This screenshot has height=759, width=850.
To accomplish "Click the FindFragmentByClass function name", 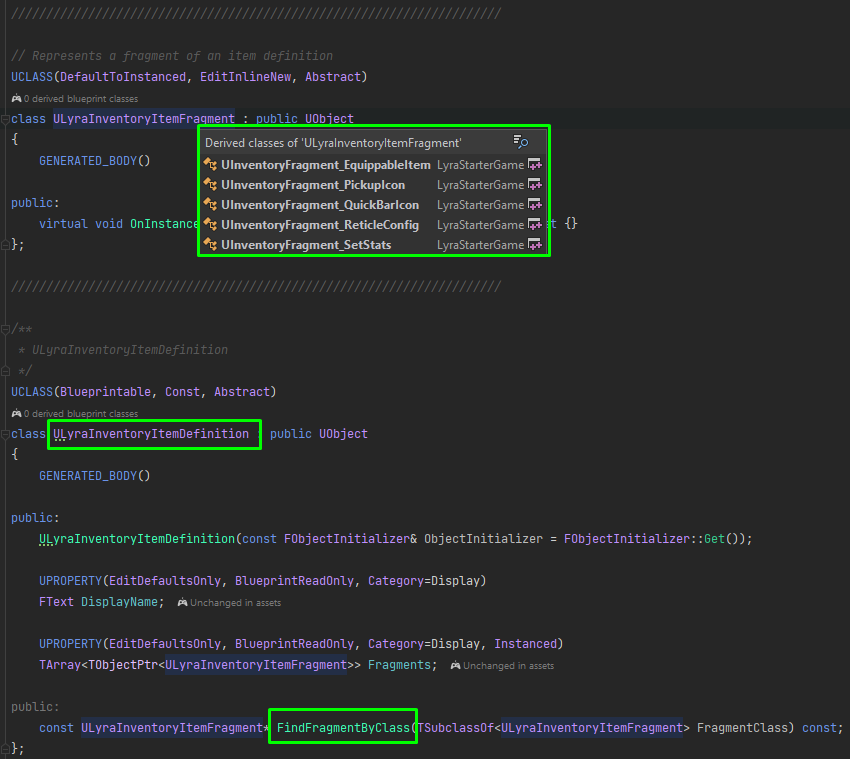I will (x=343, y=728).
